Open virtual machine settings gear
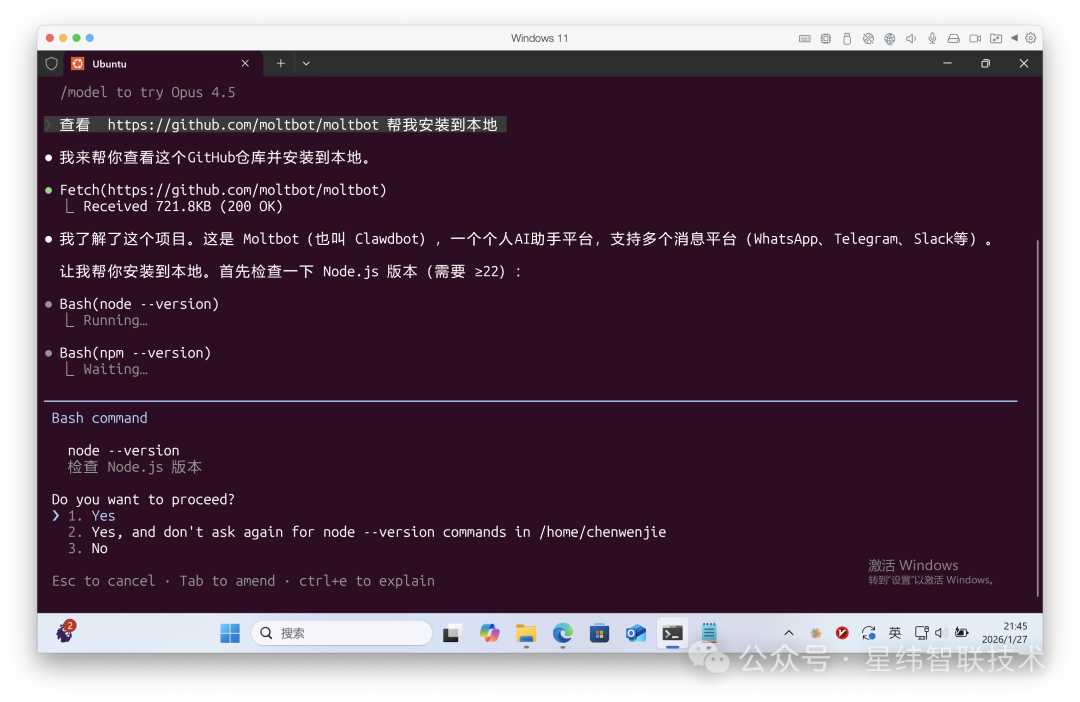 click(1031, 38)
